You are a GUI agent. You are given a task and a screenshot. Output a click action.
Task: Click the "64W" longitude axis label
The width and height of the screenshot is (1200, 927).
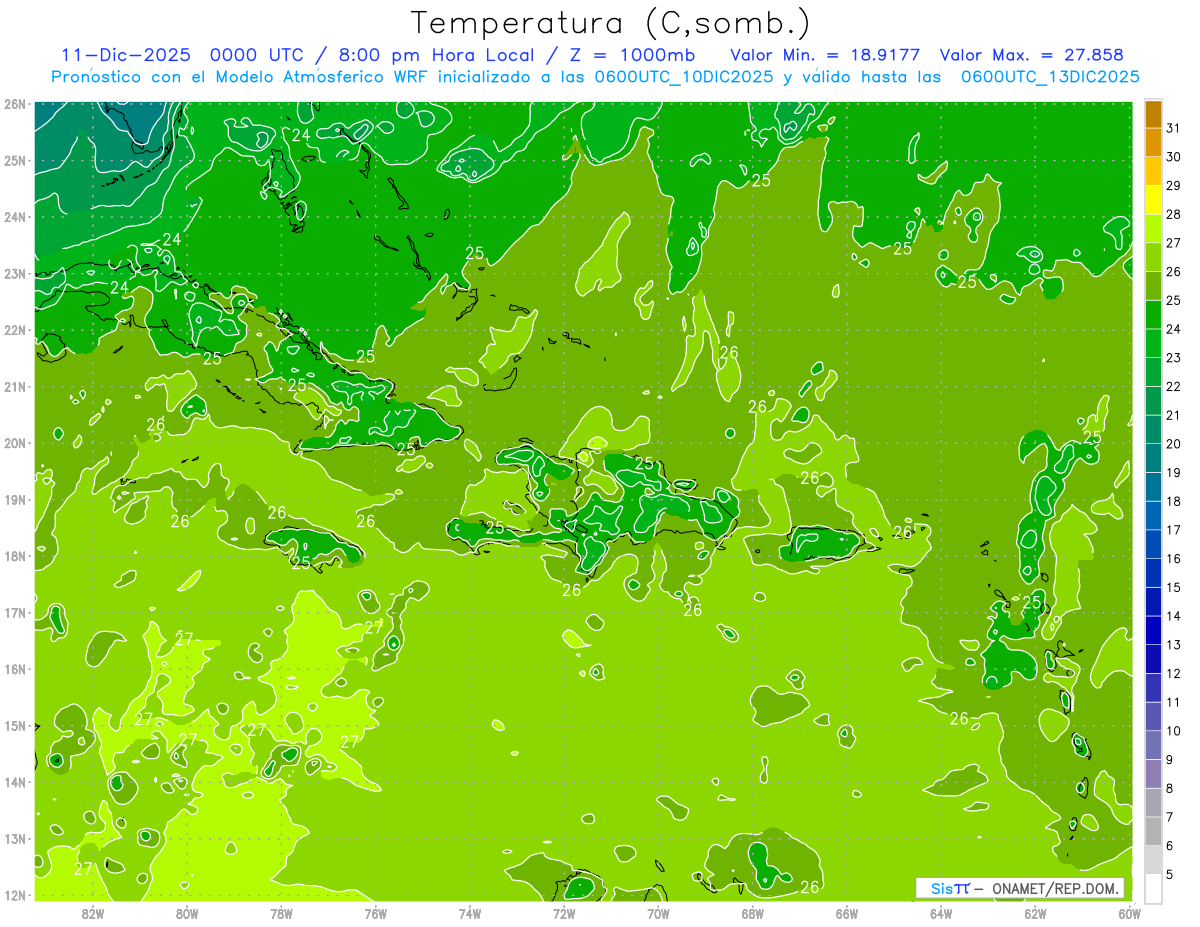point(941,912)
